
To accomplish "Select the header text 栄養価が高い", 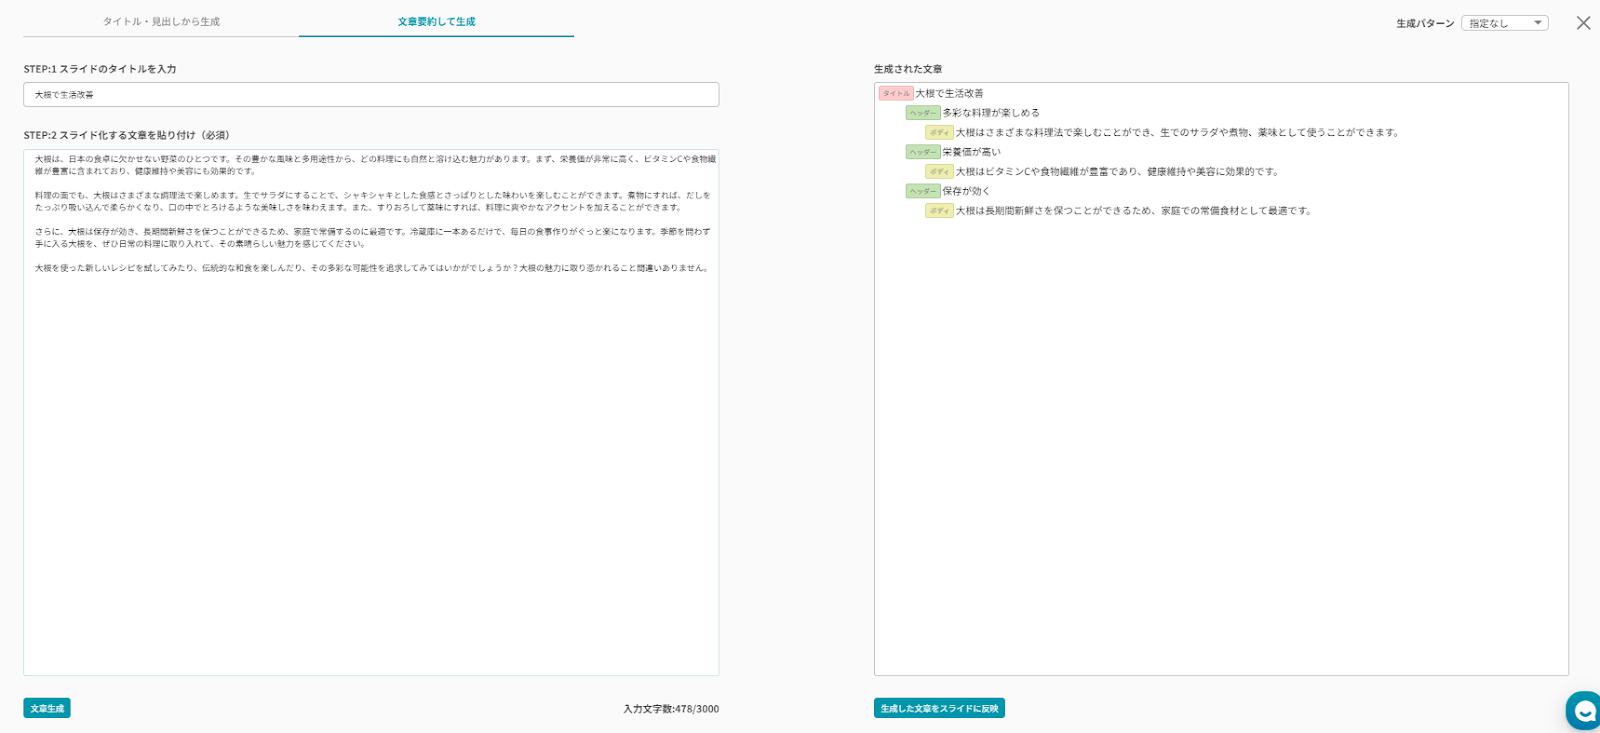I will (x=970, y=152).
